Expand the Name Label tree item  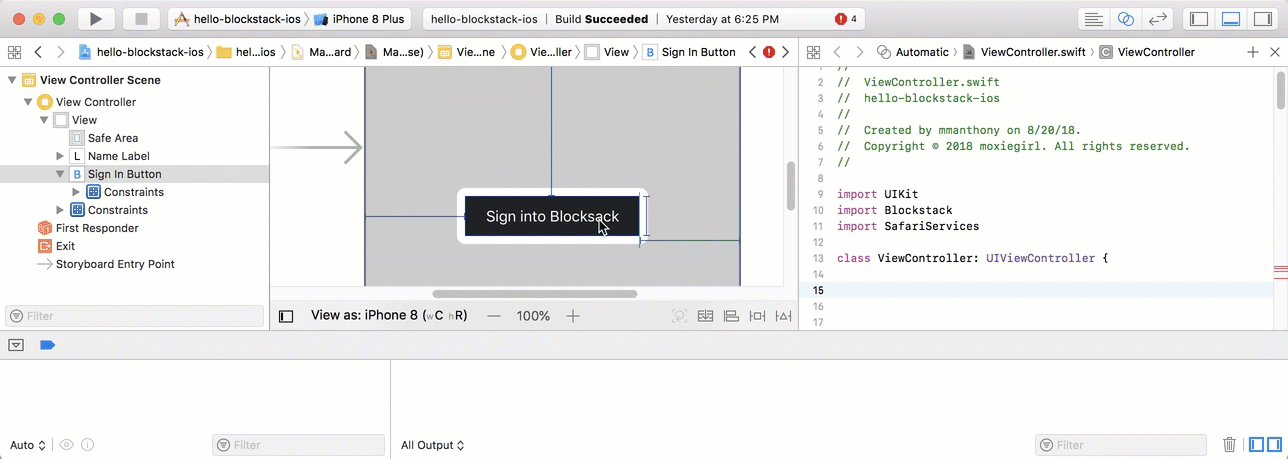click(x=60, y=156)
